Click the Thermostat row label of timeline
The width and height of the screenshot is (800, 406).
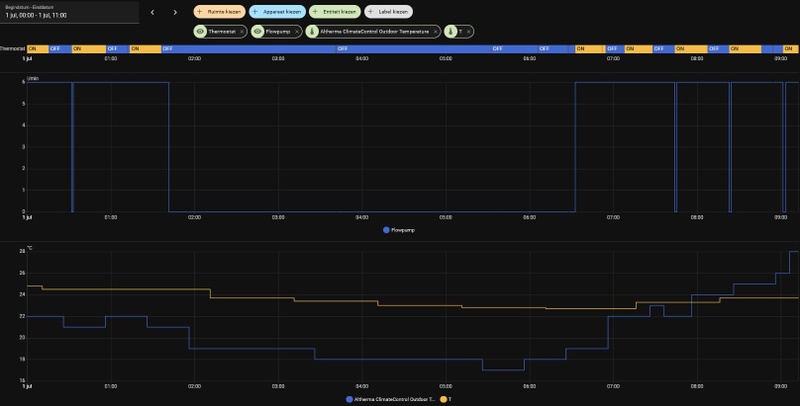[x=13, y=49]
